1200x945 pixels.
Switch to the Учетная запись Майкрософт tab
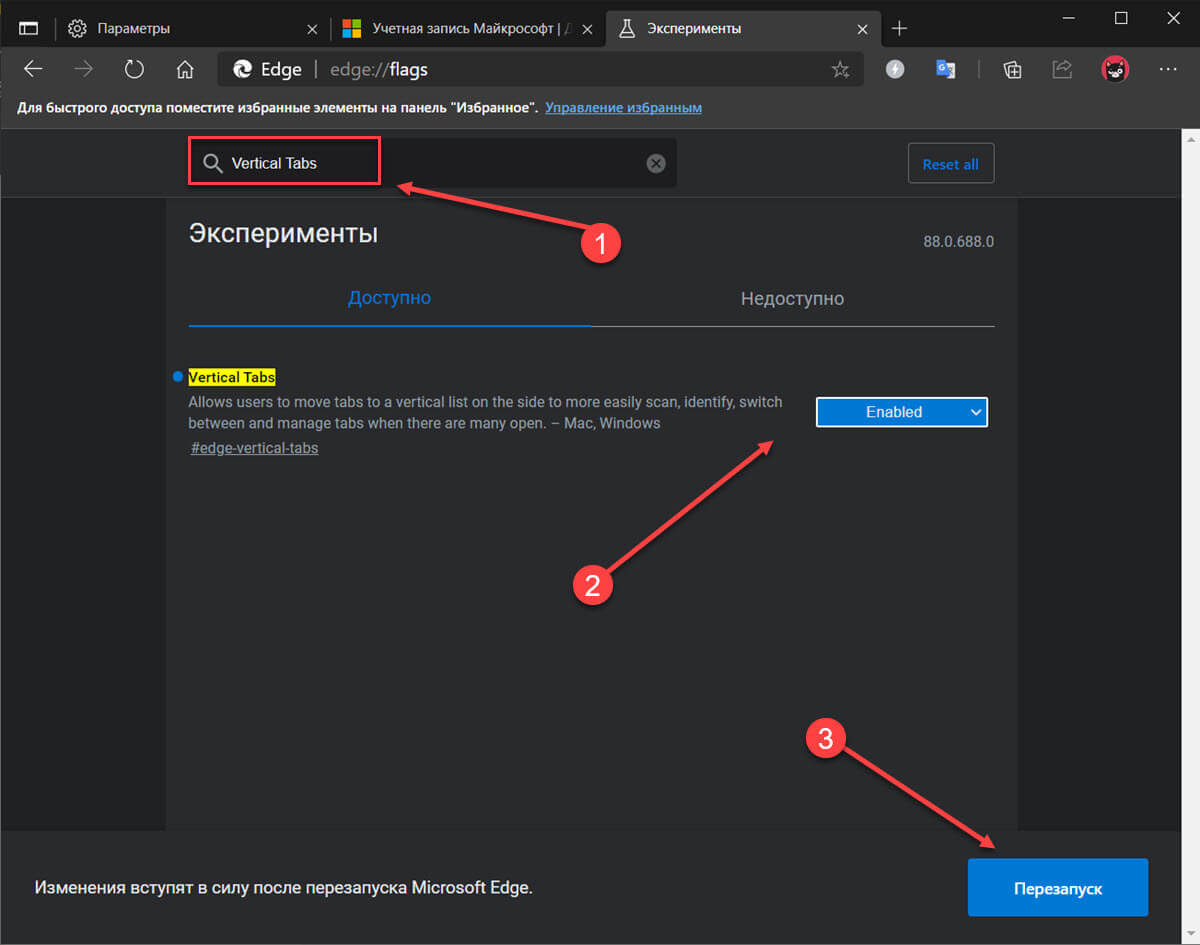pos(467,28)
